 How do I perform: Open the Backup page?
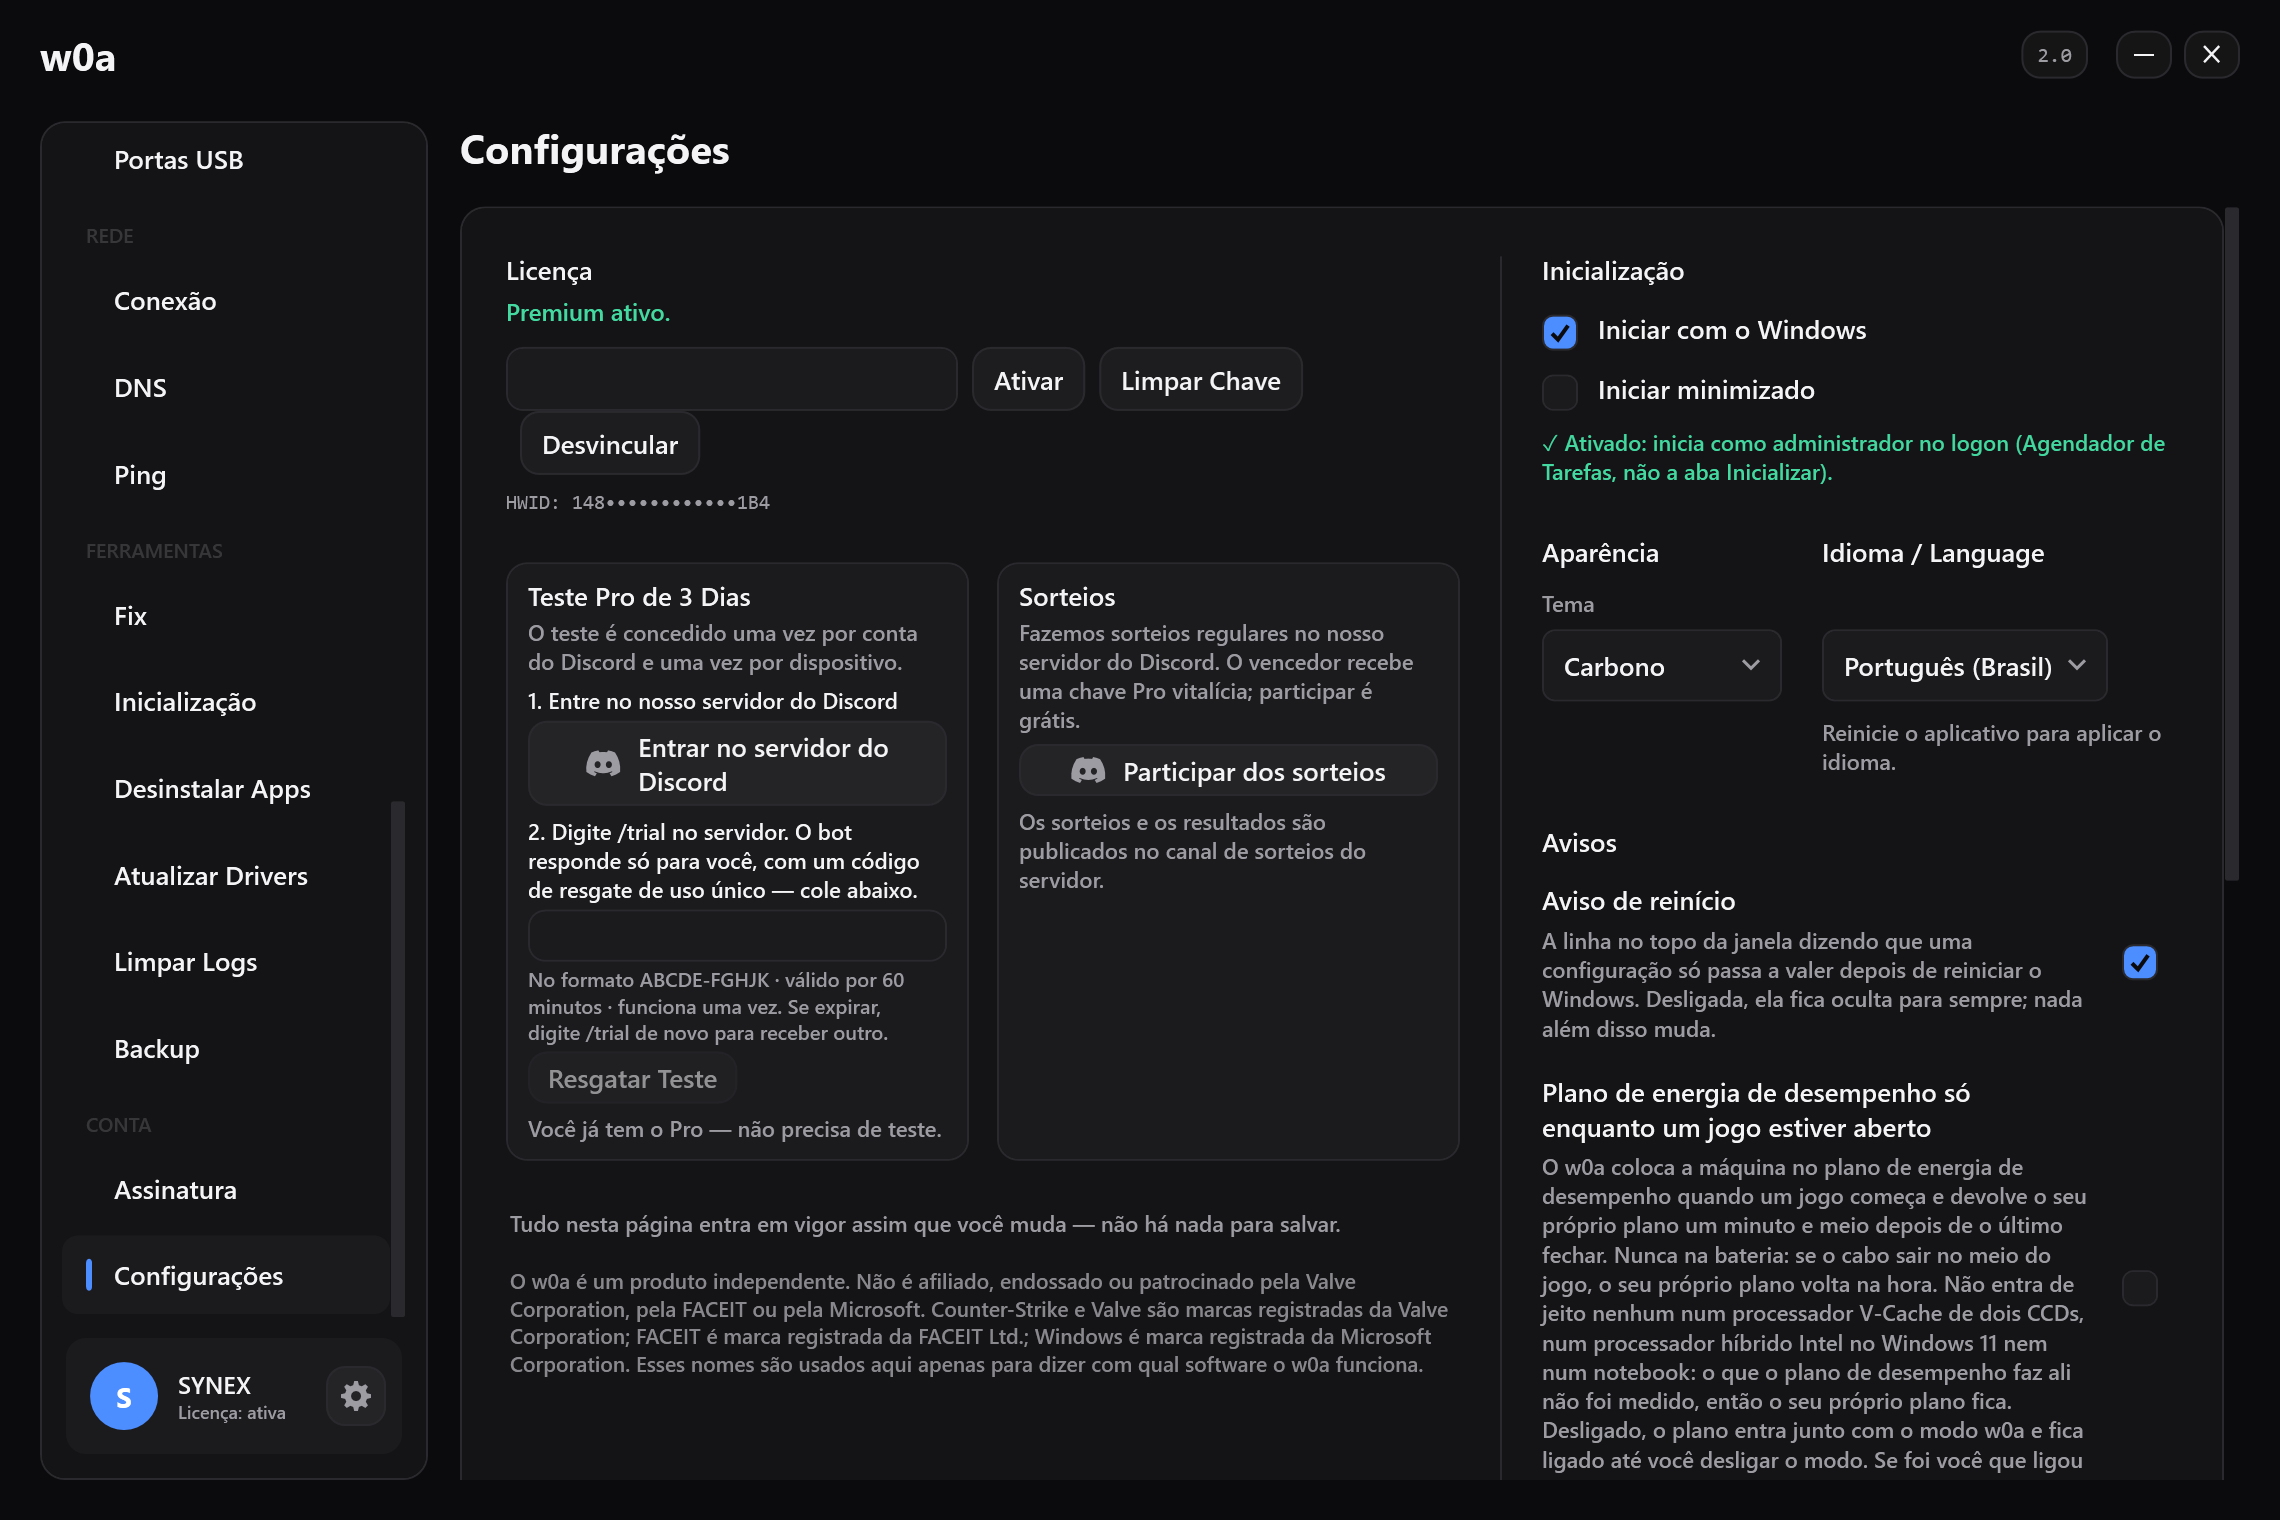226,1049
